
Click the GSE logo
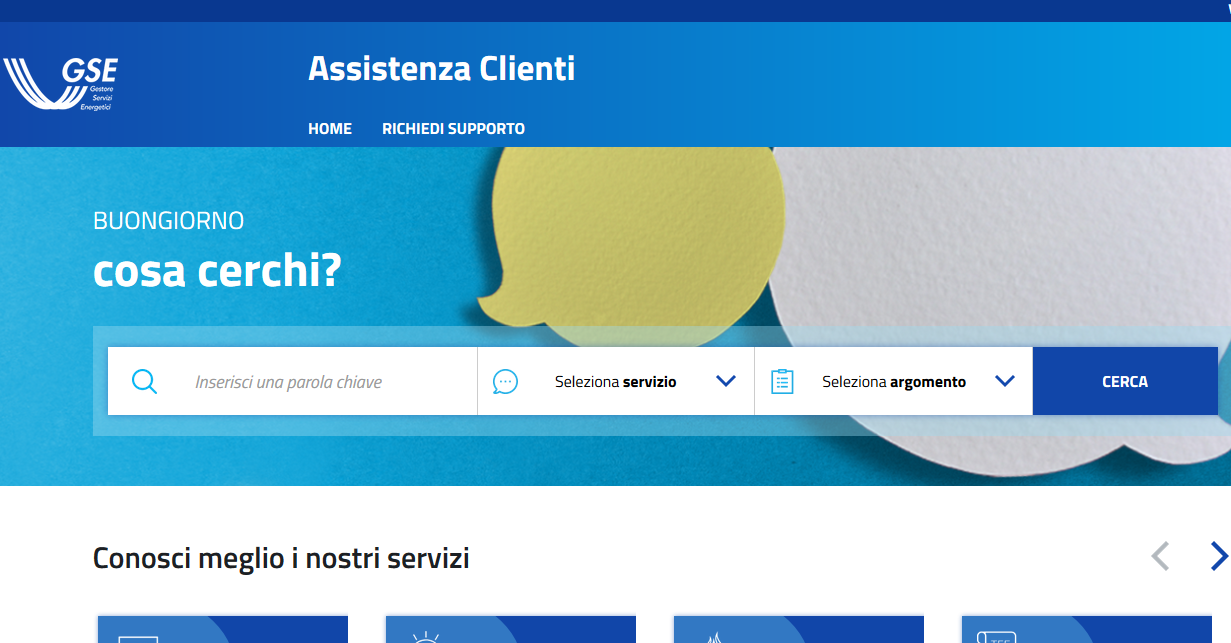click(61, 84)
